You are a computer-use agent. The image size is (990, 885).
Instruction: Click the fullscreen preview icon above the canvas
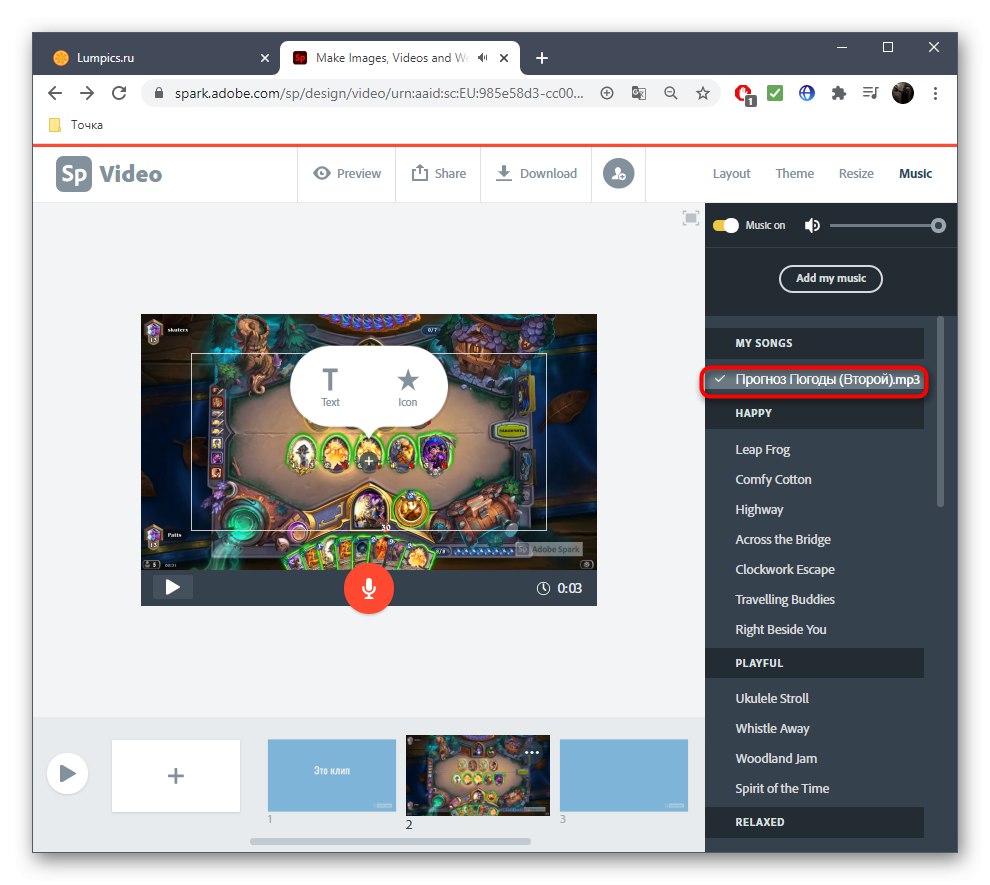(690, 217)
